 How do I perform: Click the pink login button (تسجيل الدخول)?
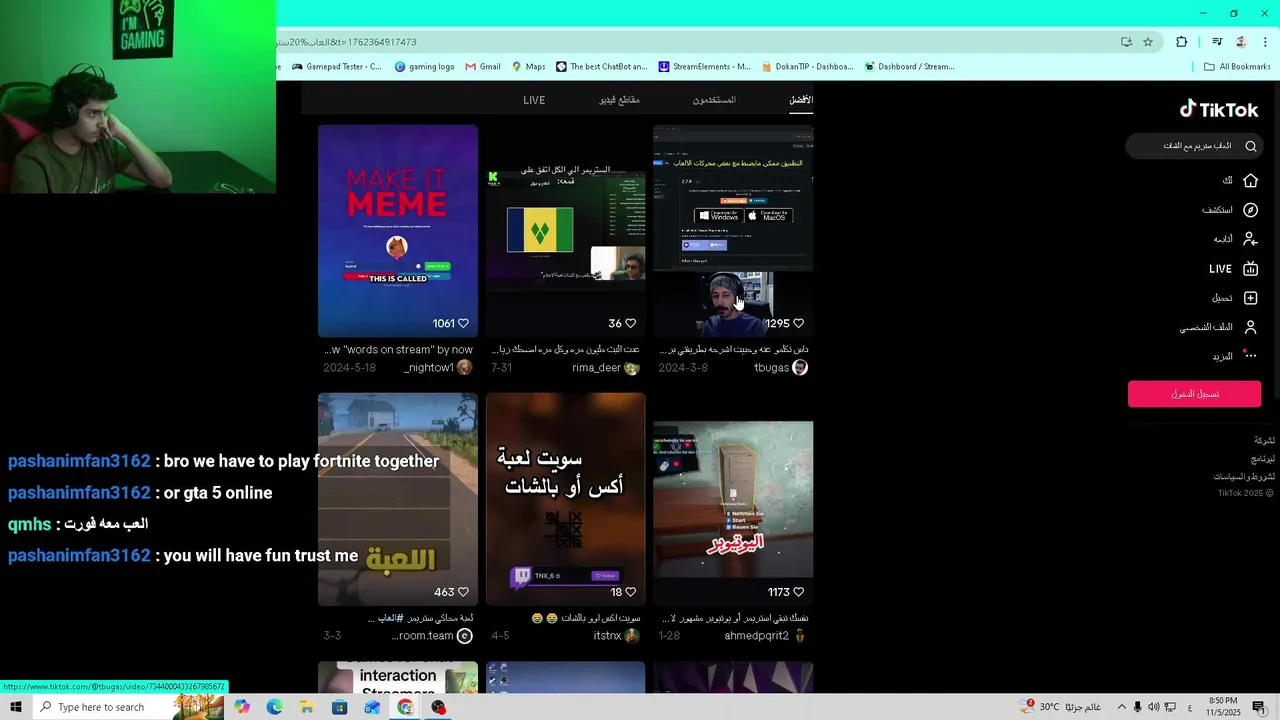click(1194, 394)
